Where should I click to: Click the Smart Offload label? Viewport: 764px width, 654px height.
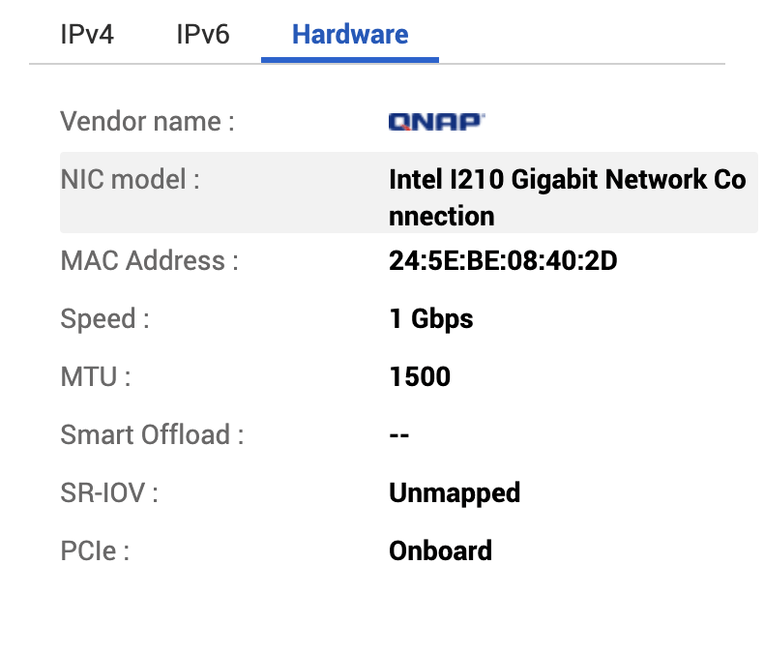(152, 435)
